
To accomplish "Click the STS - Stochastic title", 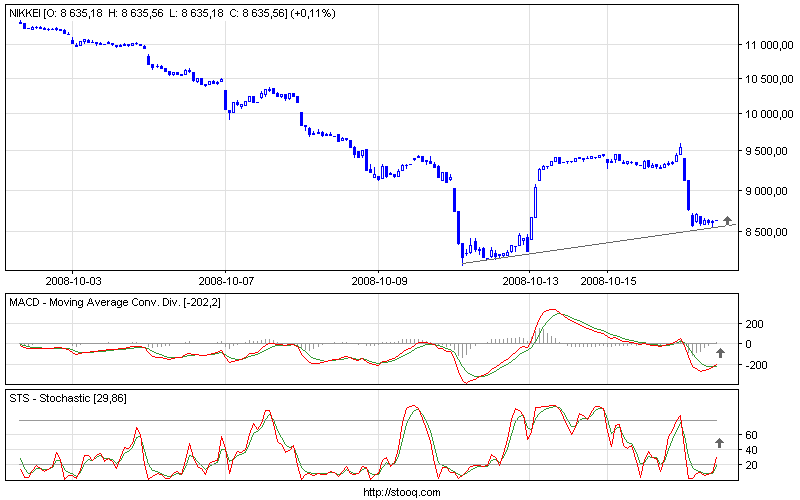I will click(x=50, y=398).
